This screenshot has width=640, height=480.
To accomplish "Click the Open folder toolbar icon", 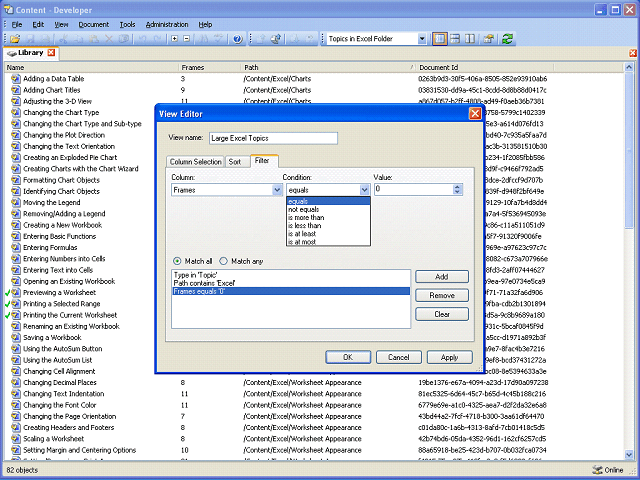I will point(15,39).
